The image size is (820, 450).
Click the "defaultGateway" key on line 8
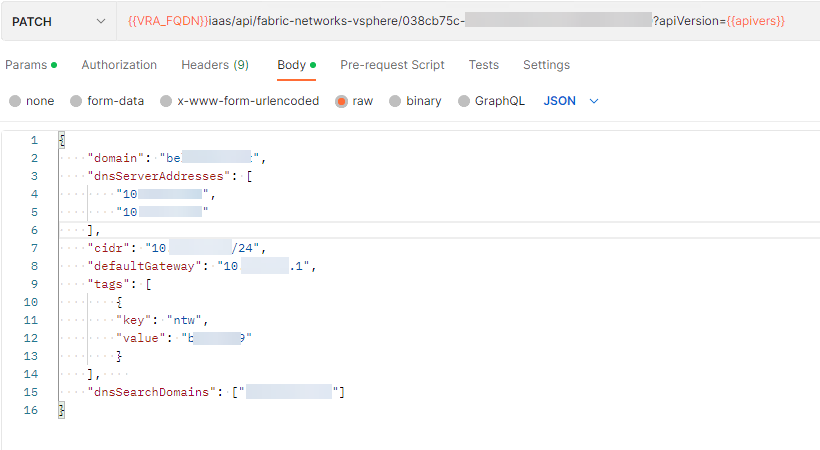(144, 266)
